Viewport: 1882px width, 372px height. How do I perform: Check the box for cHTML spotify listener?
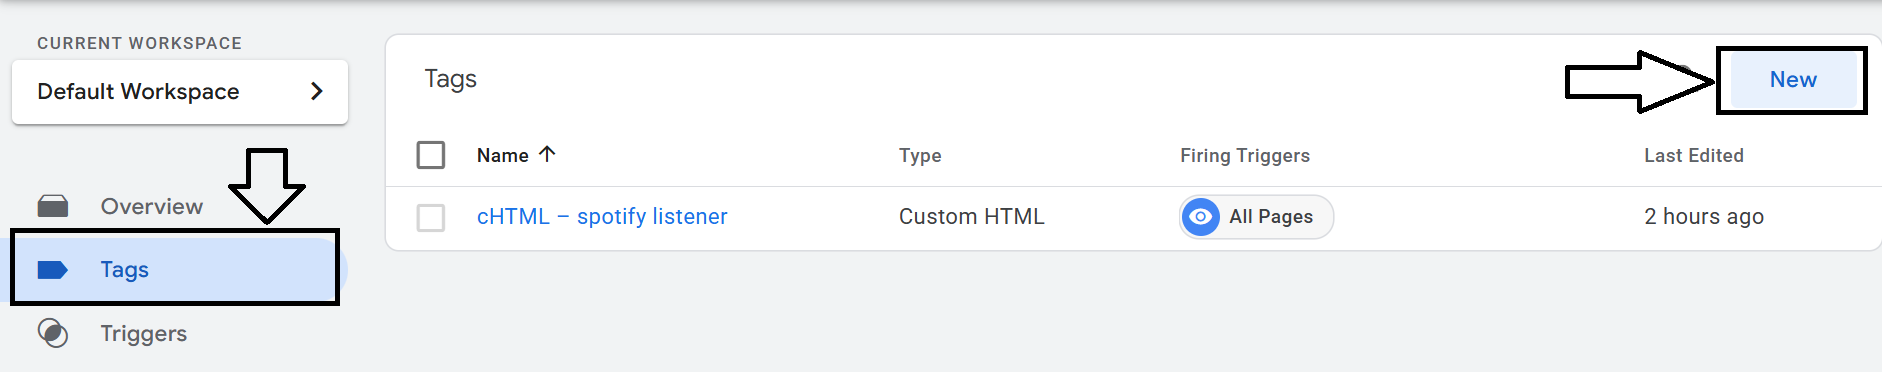tap(431, 217)
